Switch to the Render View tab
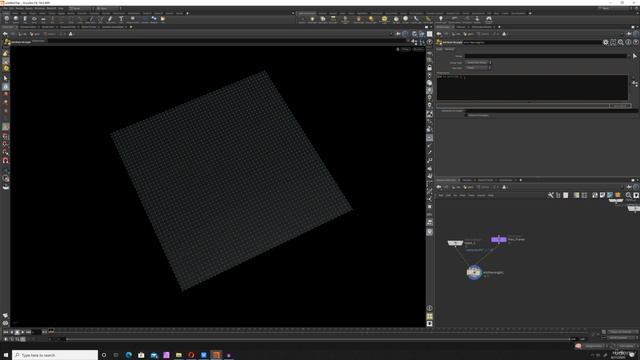Viewport: 640px width, 360px height. (x=48, y=27)
